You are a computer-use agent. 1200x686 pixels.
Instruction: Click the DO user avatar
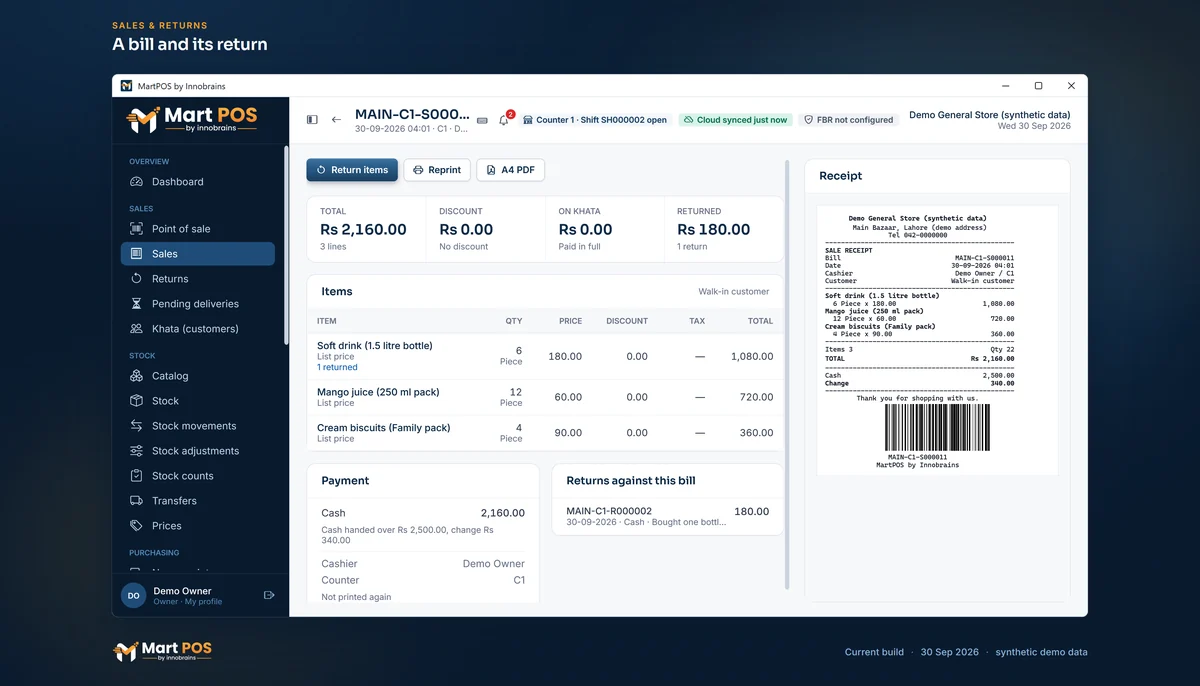pos(133,596)
